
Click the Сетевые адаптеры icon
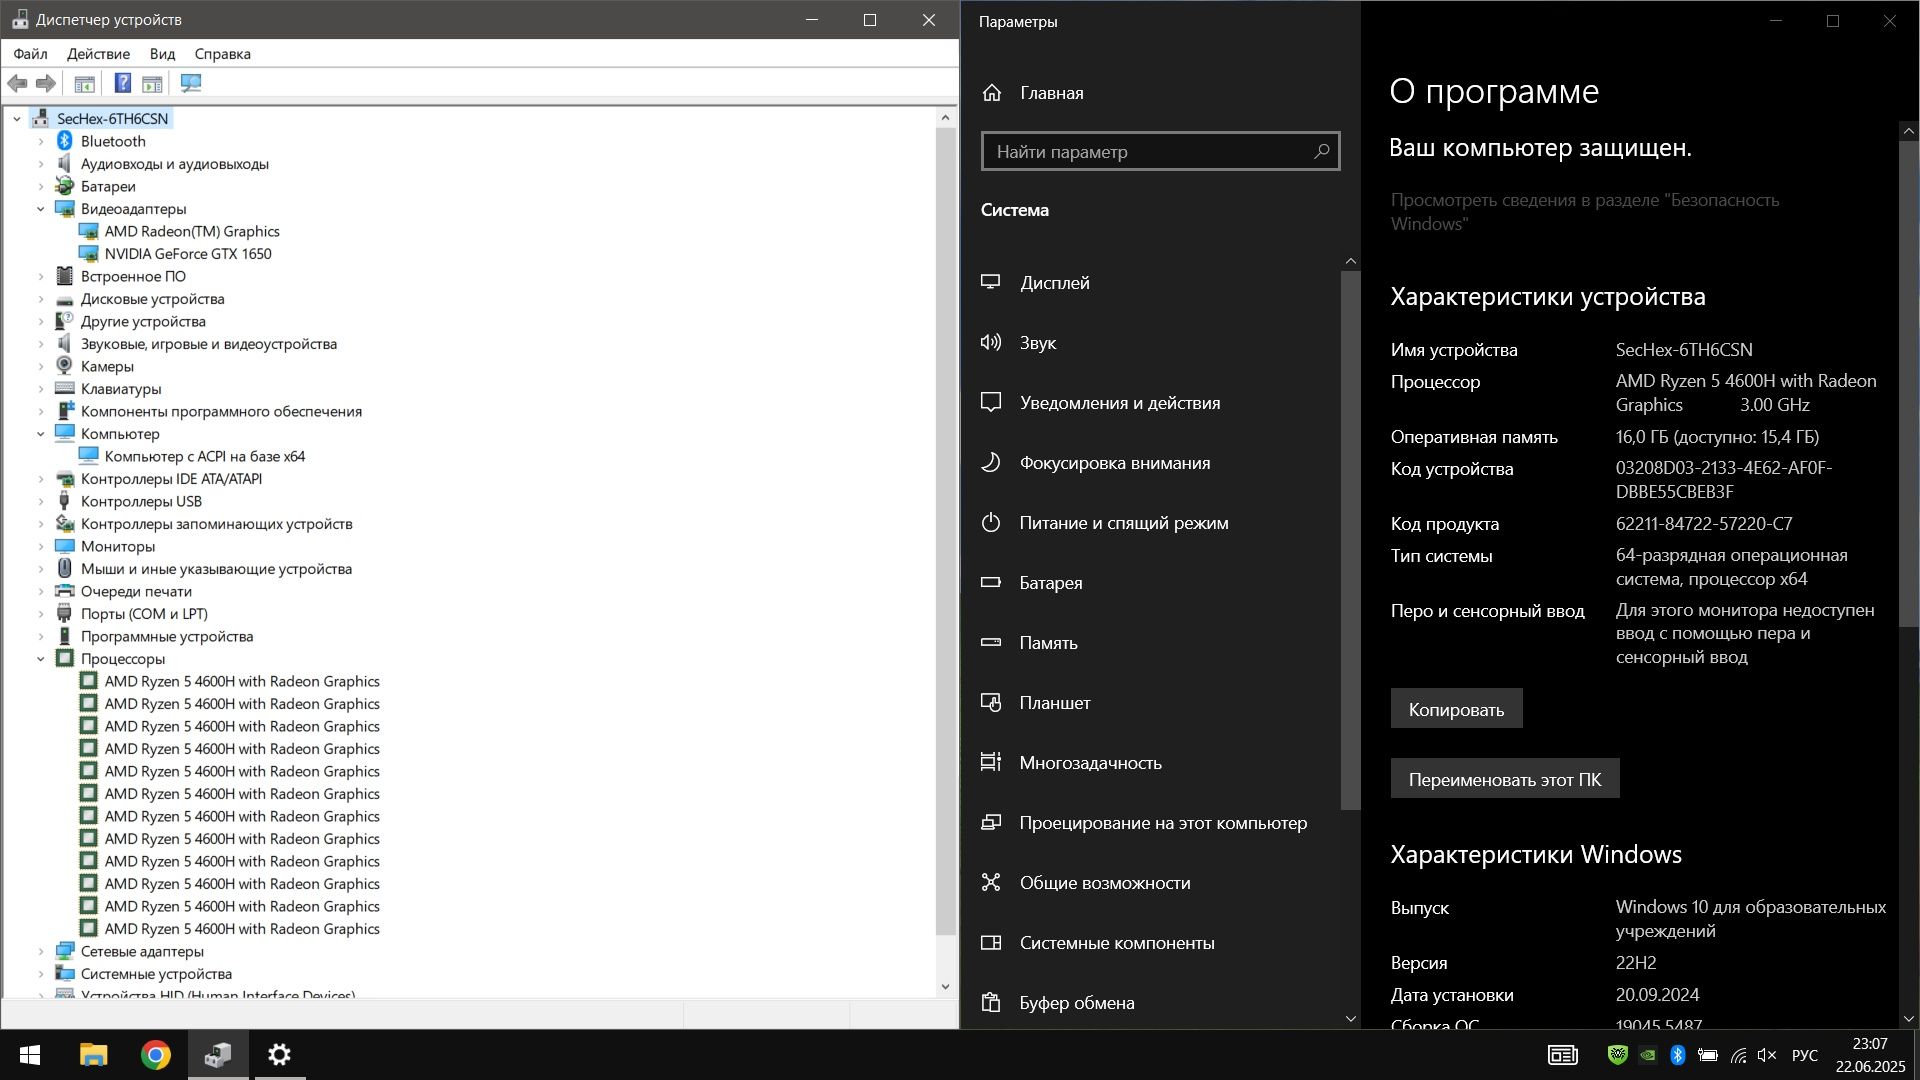(x=65, y=951)
